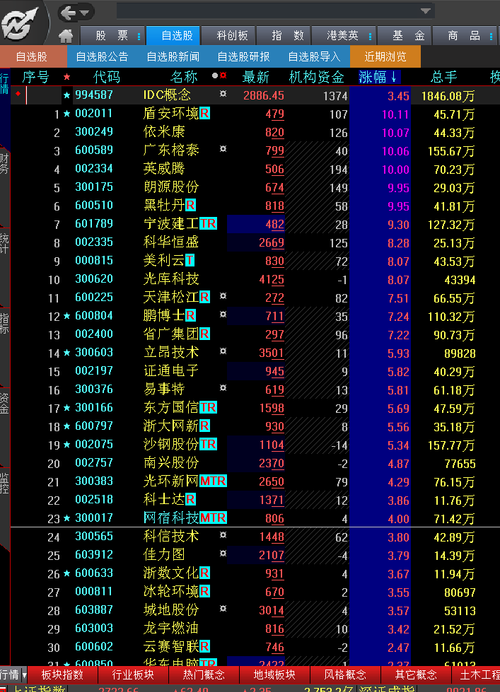
Task: Click the marker column header icons
Action: pos(219,75)
